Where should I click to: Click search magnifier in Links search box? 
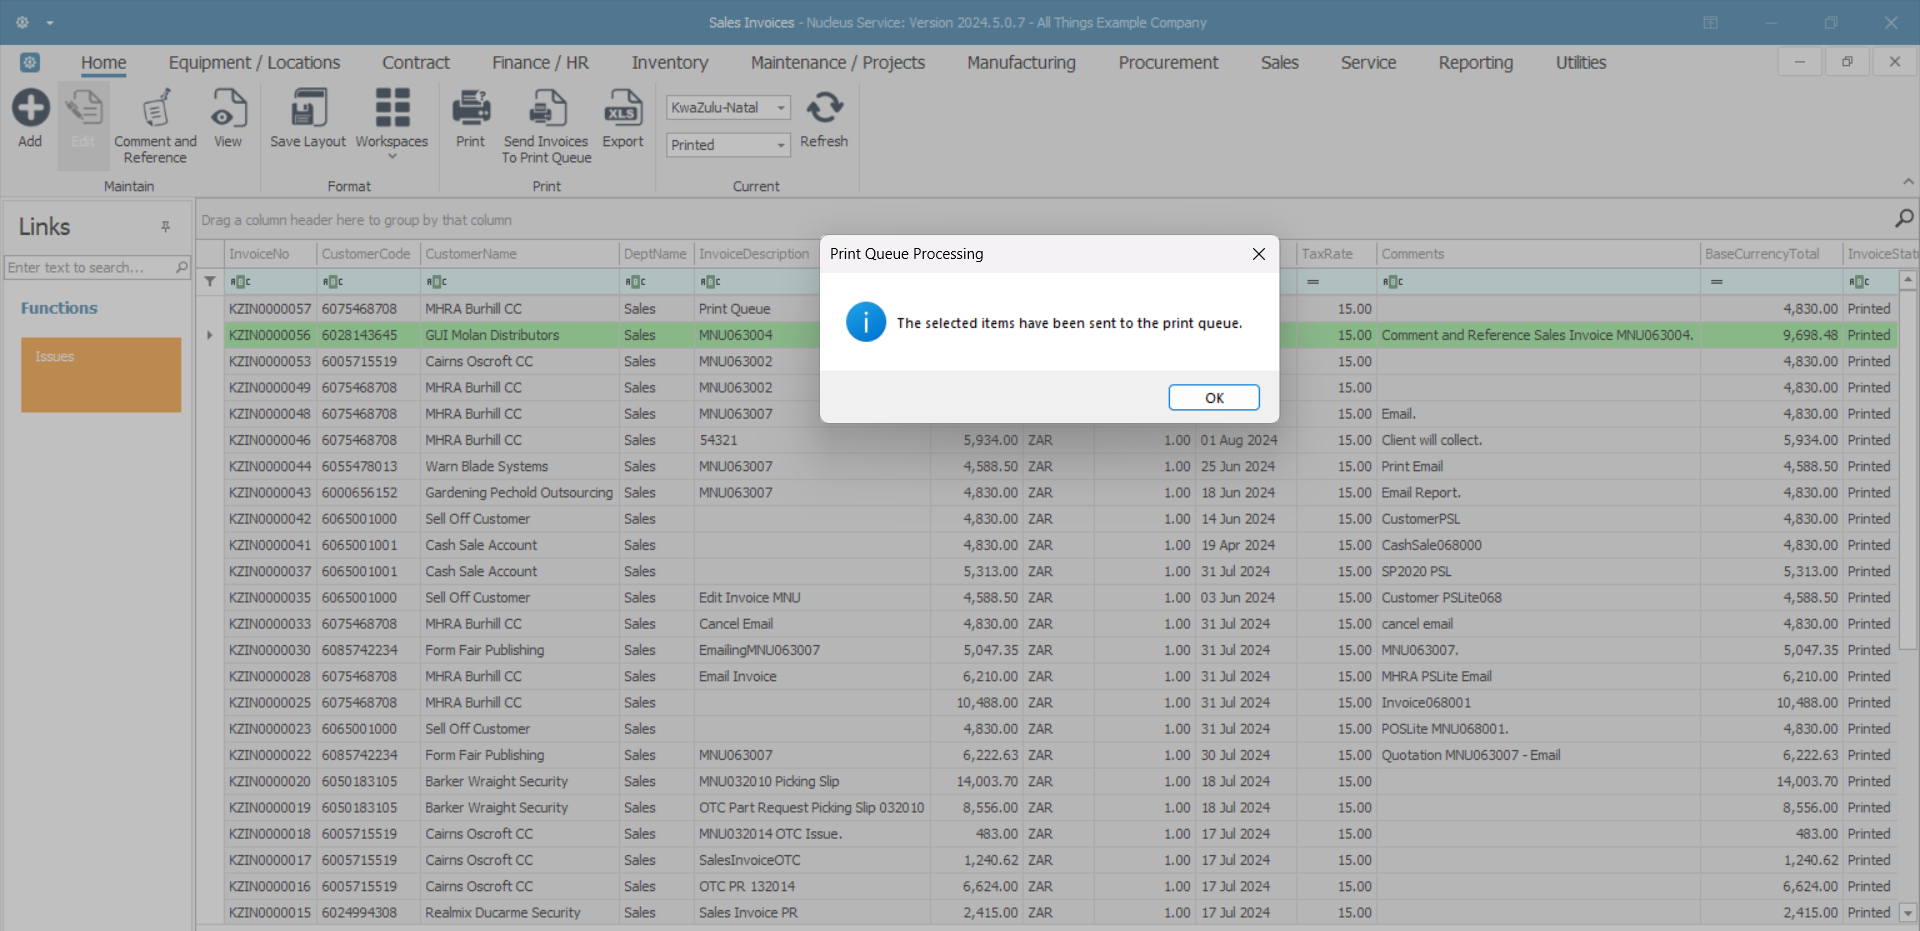(181, 267)
